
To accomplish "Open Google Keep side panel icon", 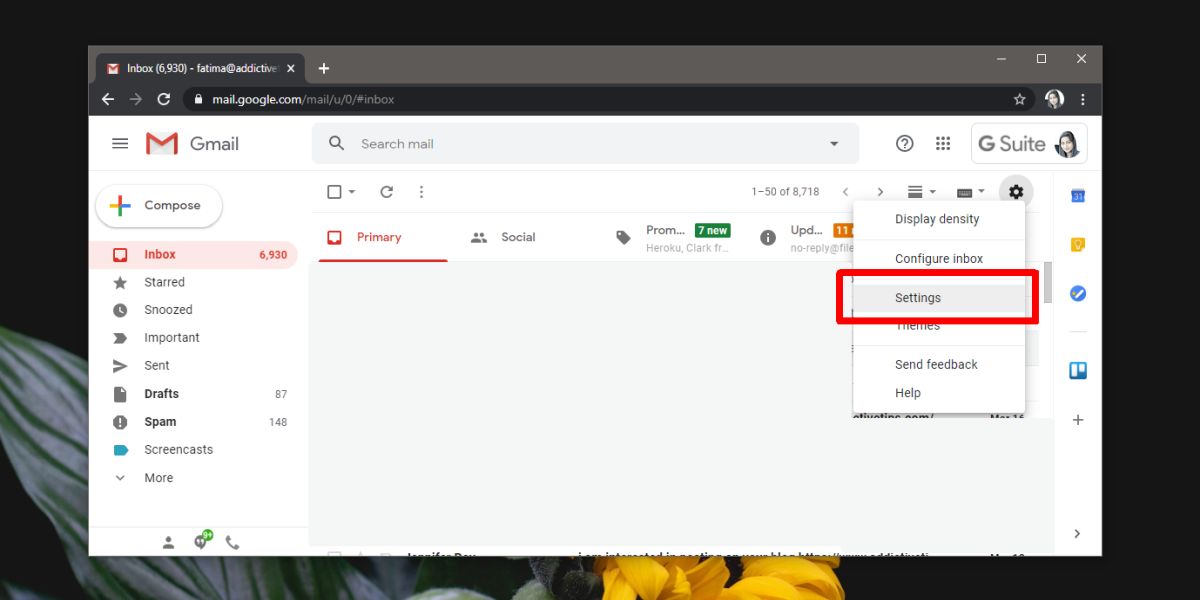I will (1078, 245).
